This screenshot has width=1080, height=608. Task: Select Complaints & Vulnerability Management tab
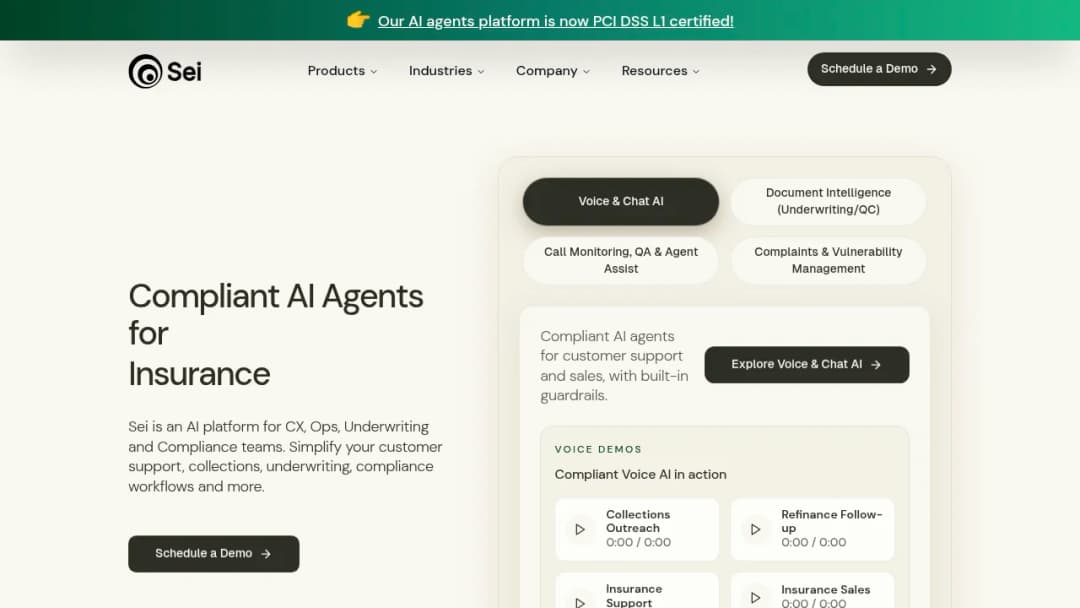click(828, 260)
